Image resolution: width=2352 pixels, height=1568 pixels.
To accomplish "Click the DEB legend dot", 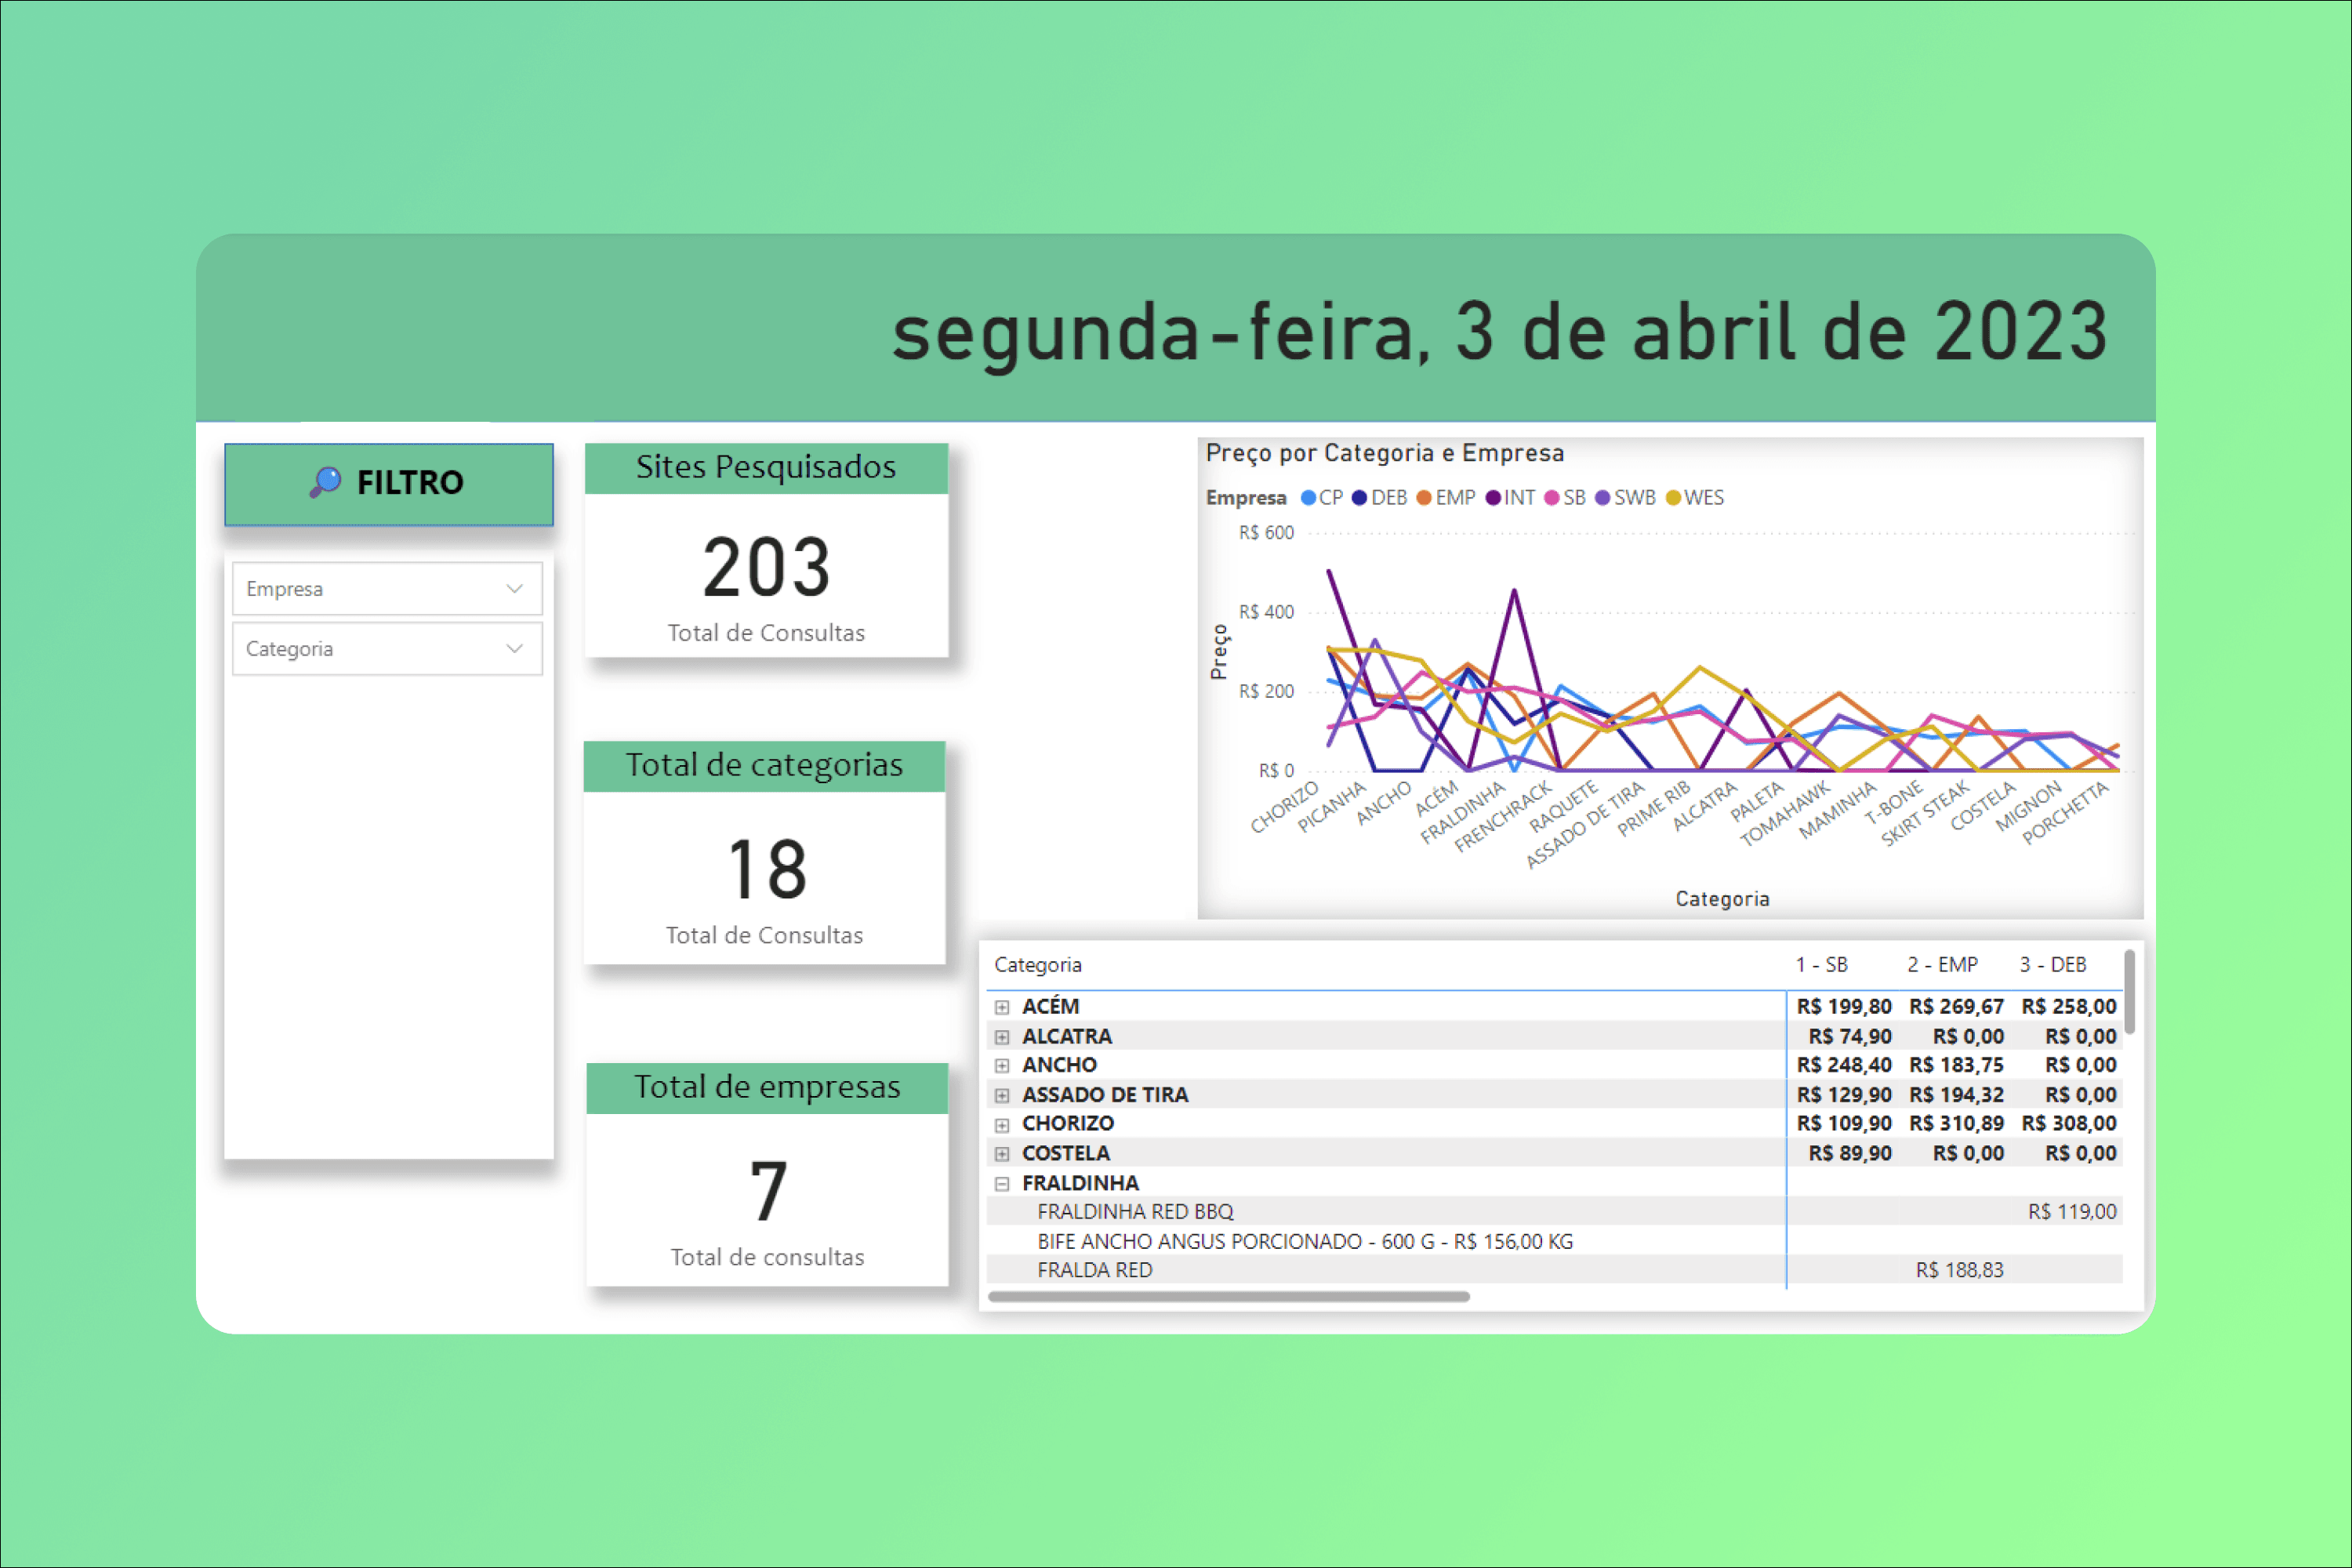I will [x=1359, y=498].
